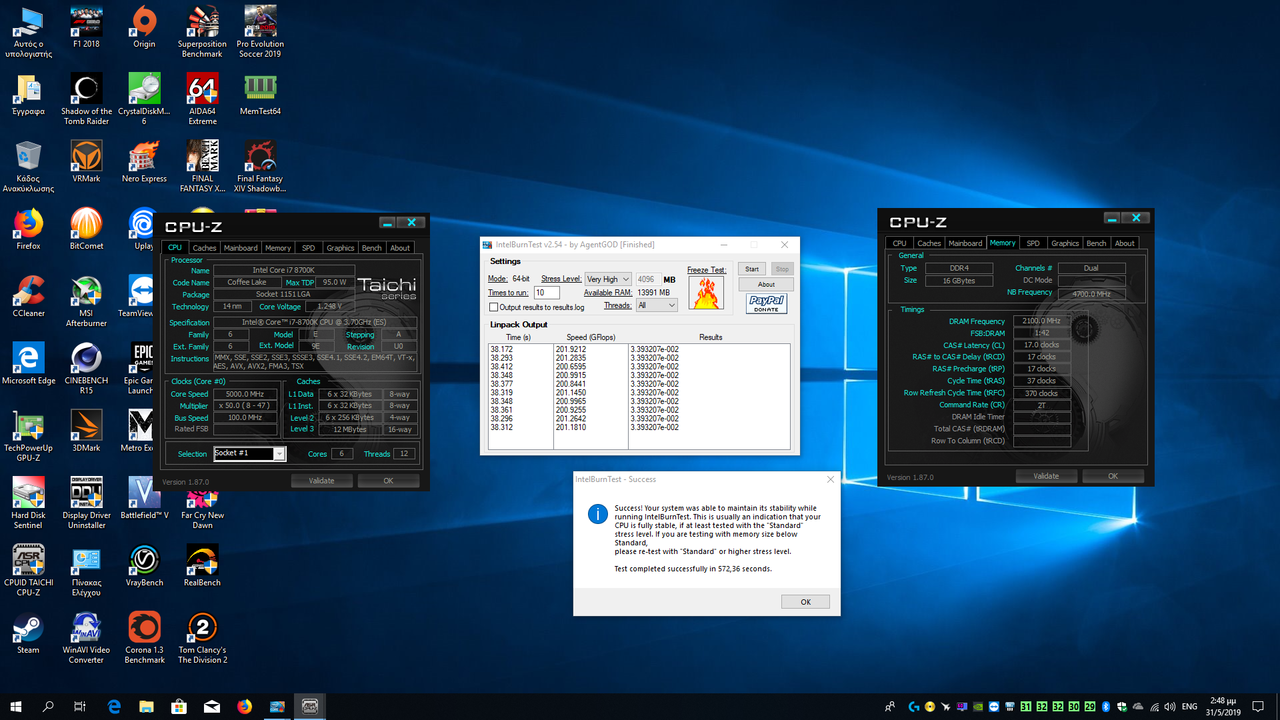Open the Windows Start menu
1280x720 pixels.
point(16,706)
